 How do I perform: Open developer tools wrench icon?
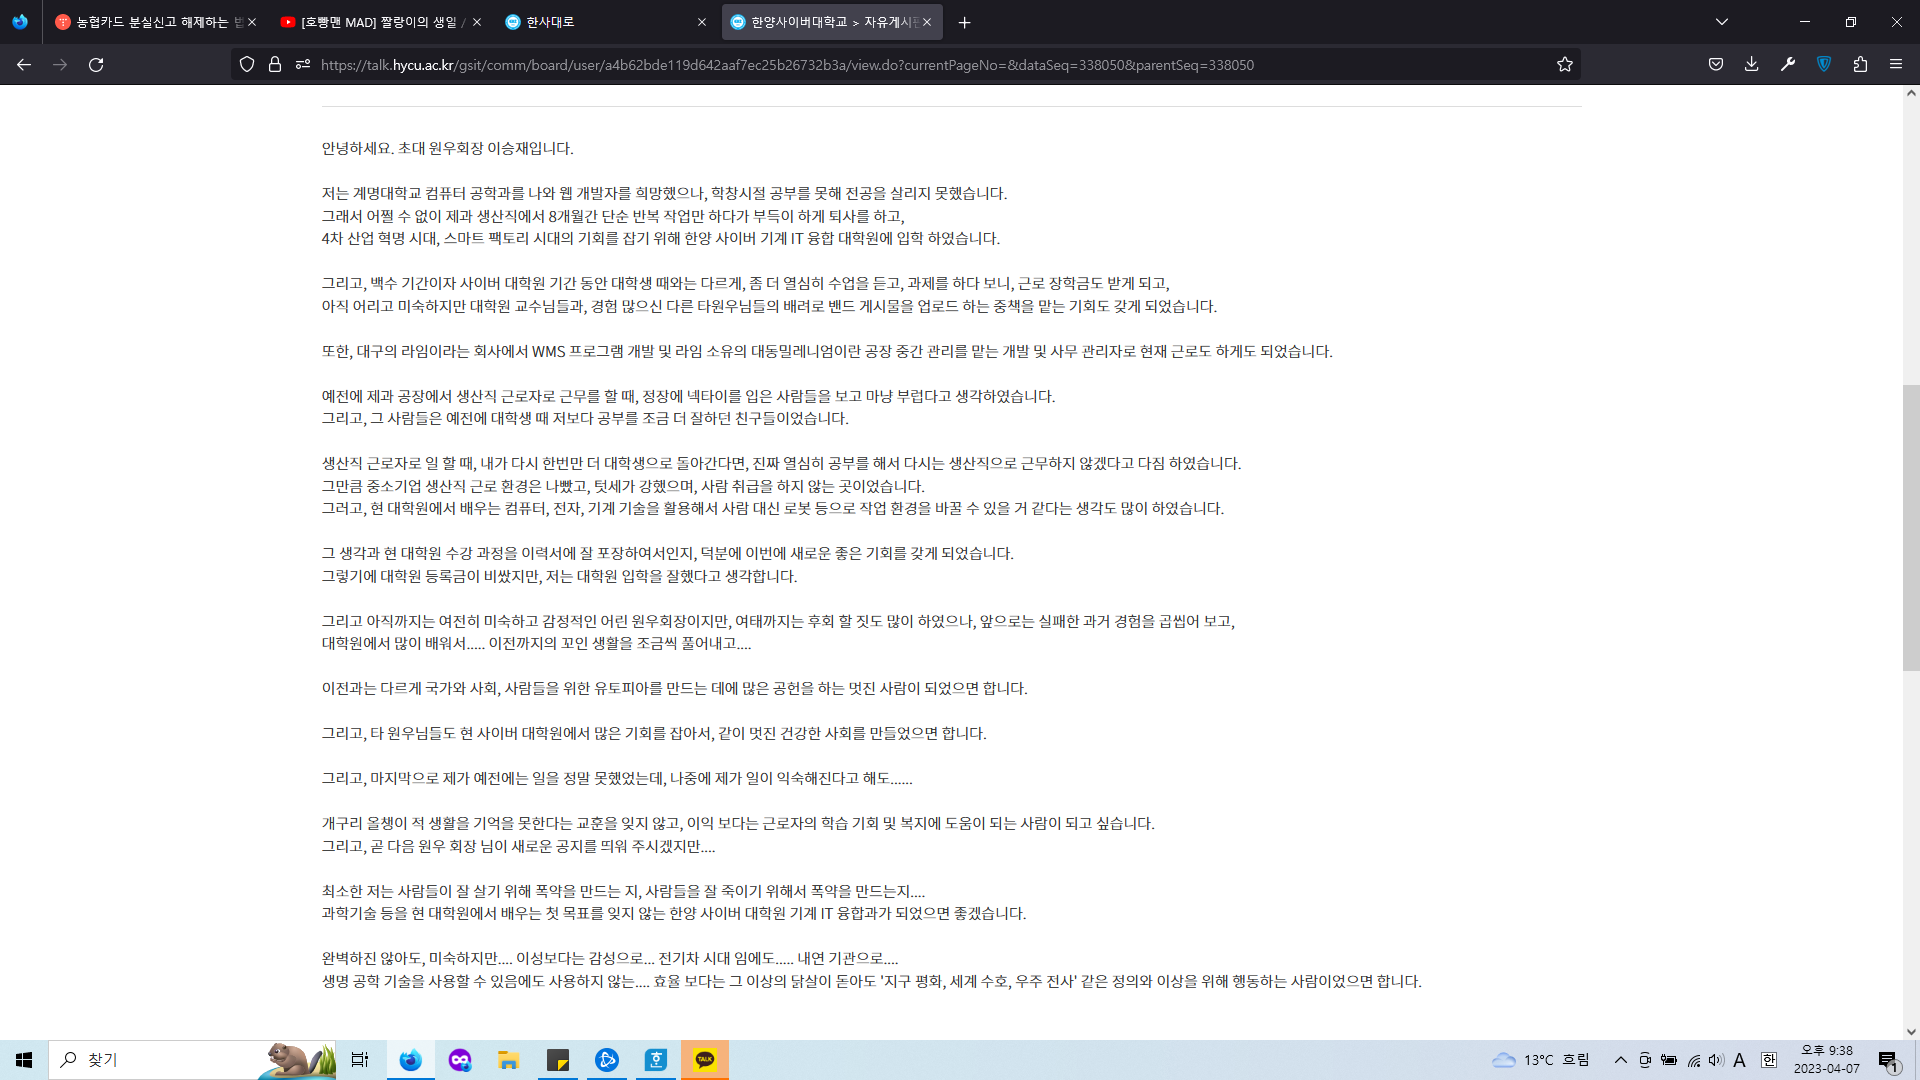[x=1788, y=64]
